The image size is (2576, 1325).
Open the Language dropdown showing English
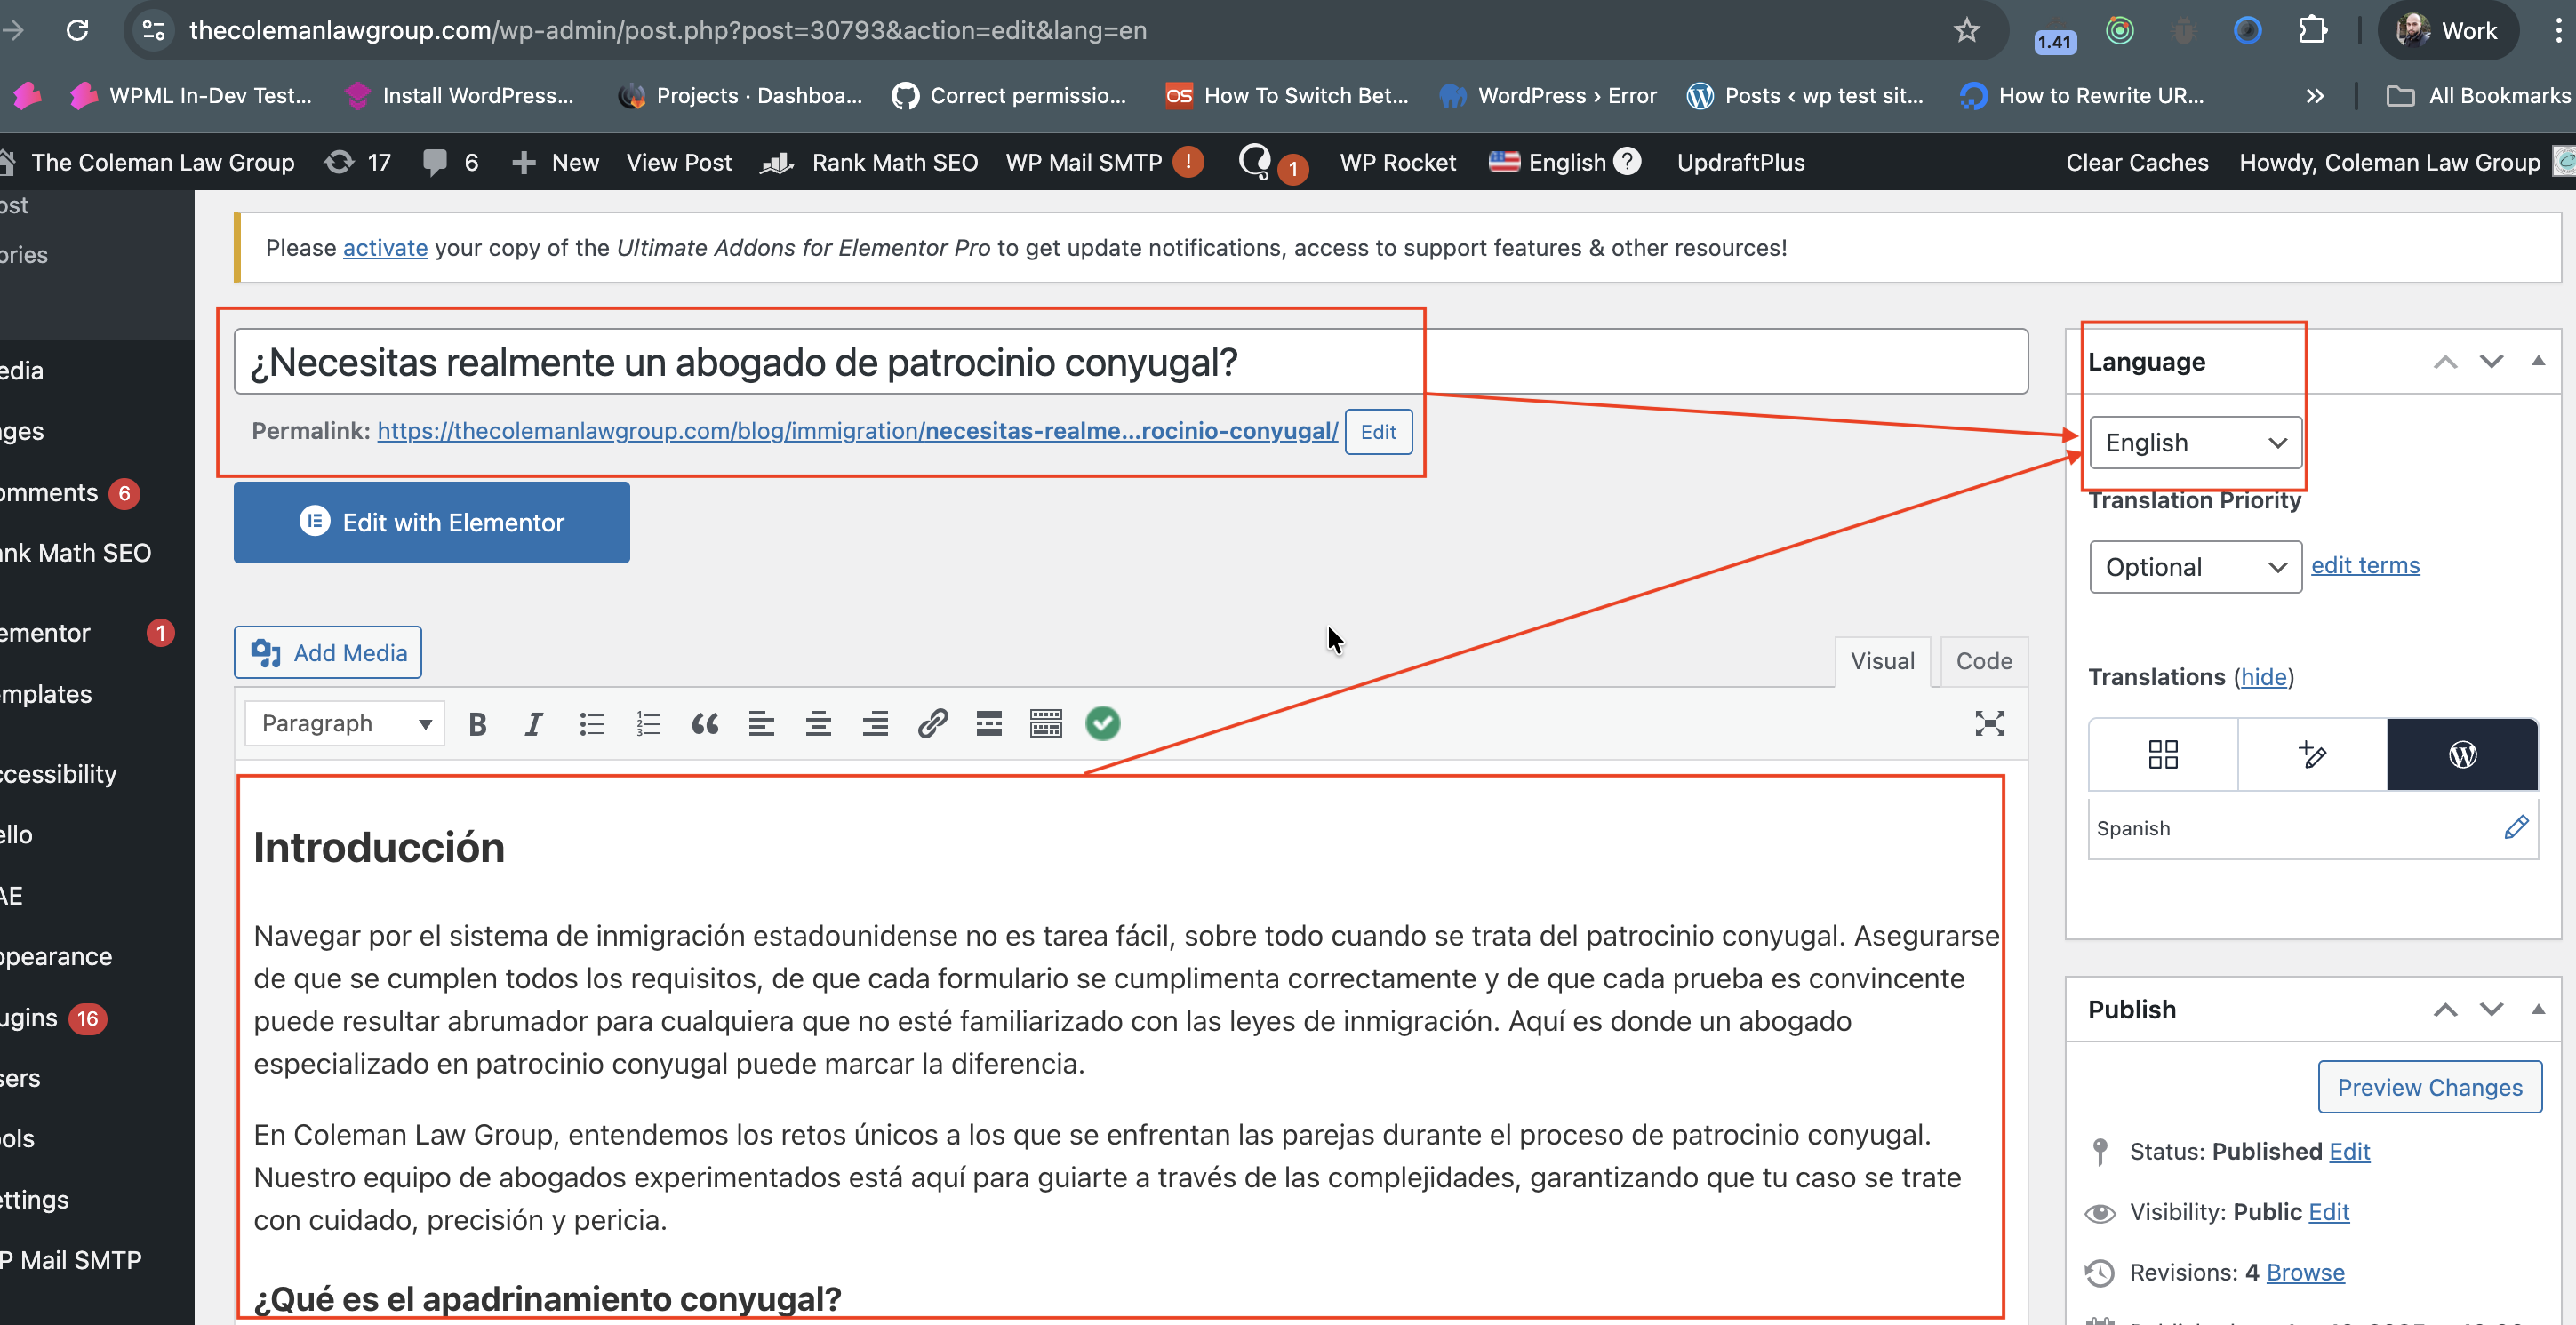2194,442
